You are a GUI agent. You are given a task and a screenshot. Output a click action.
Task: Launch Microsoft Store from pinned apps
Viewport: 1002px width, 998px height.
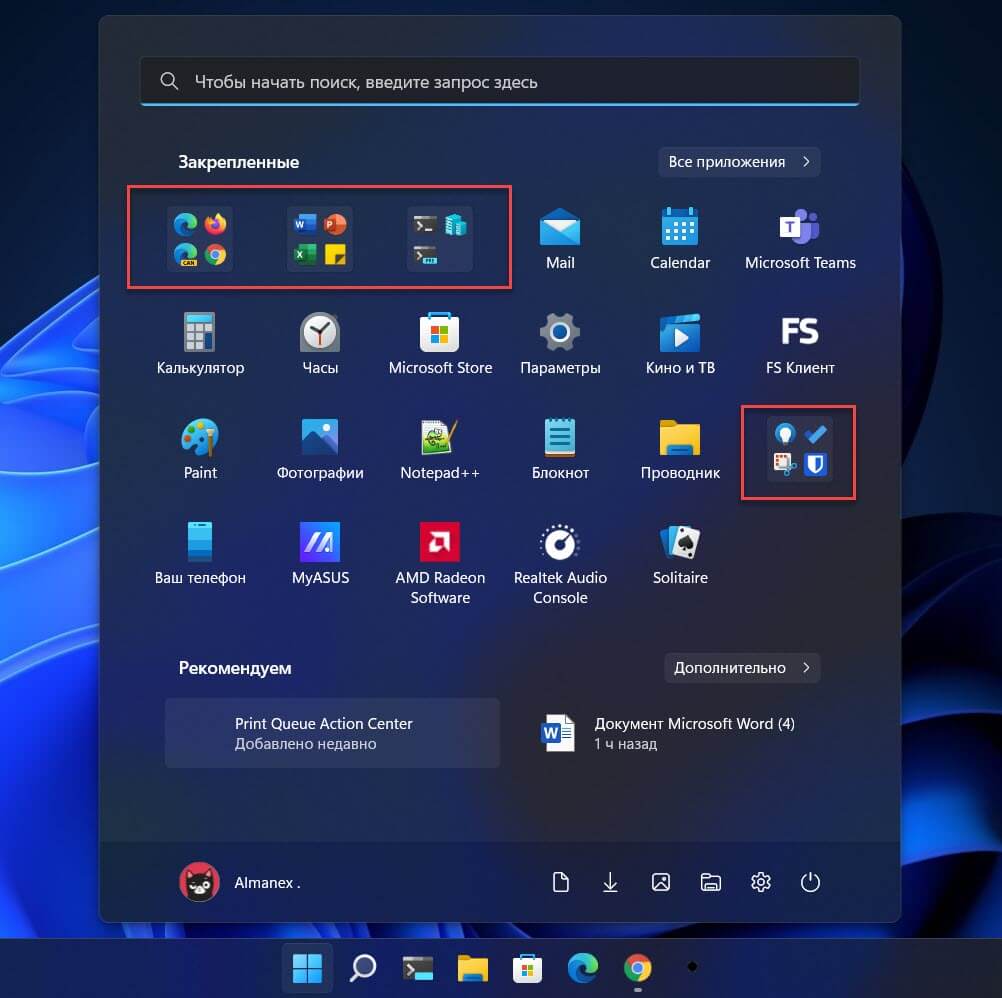[x=440, y=342]
